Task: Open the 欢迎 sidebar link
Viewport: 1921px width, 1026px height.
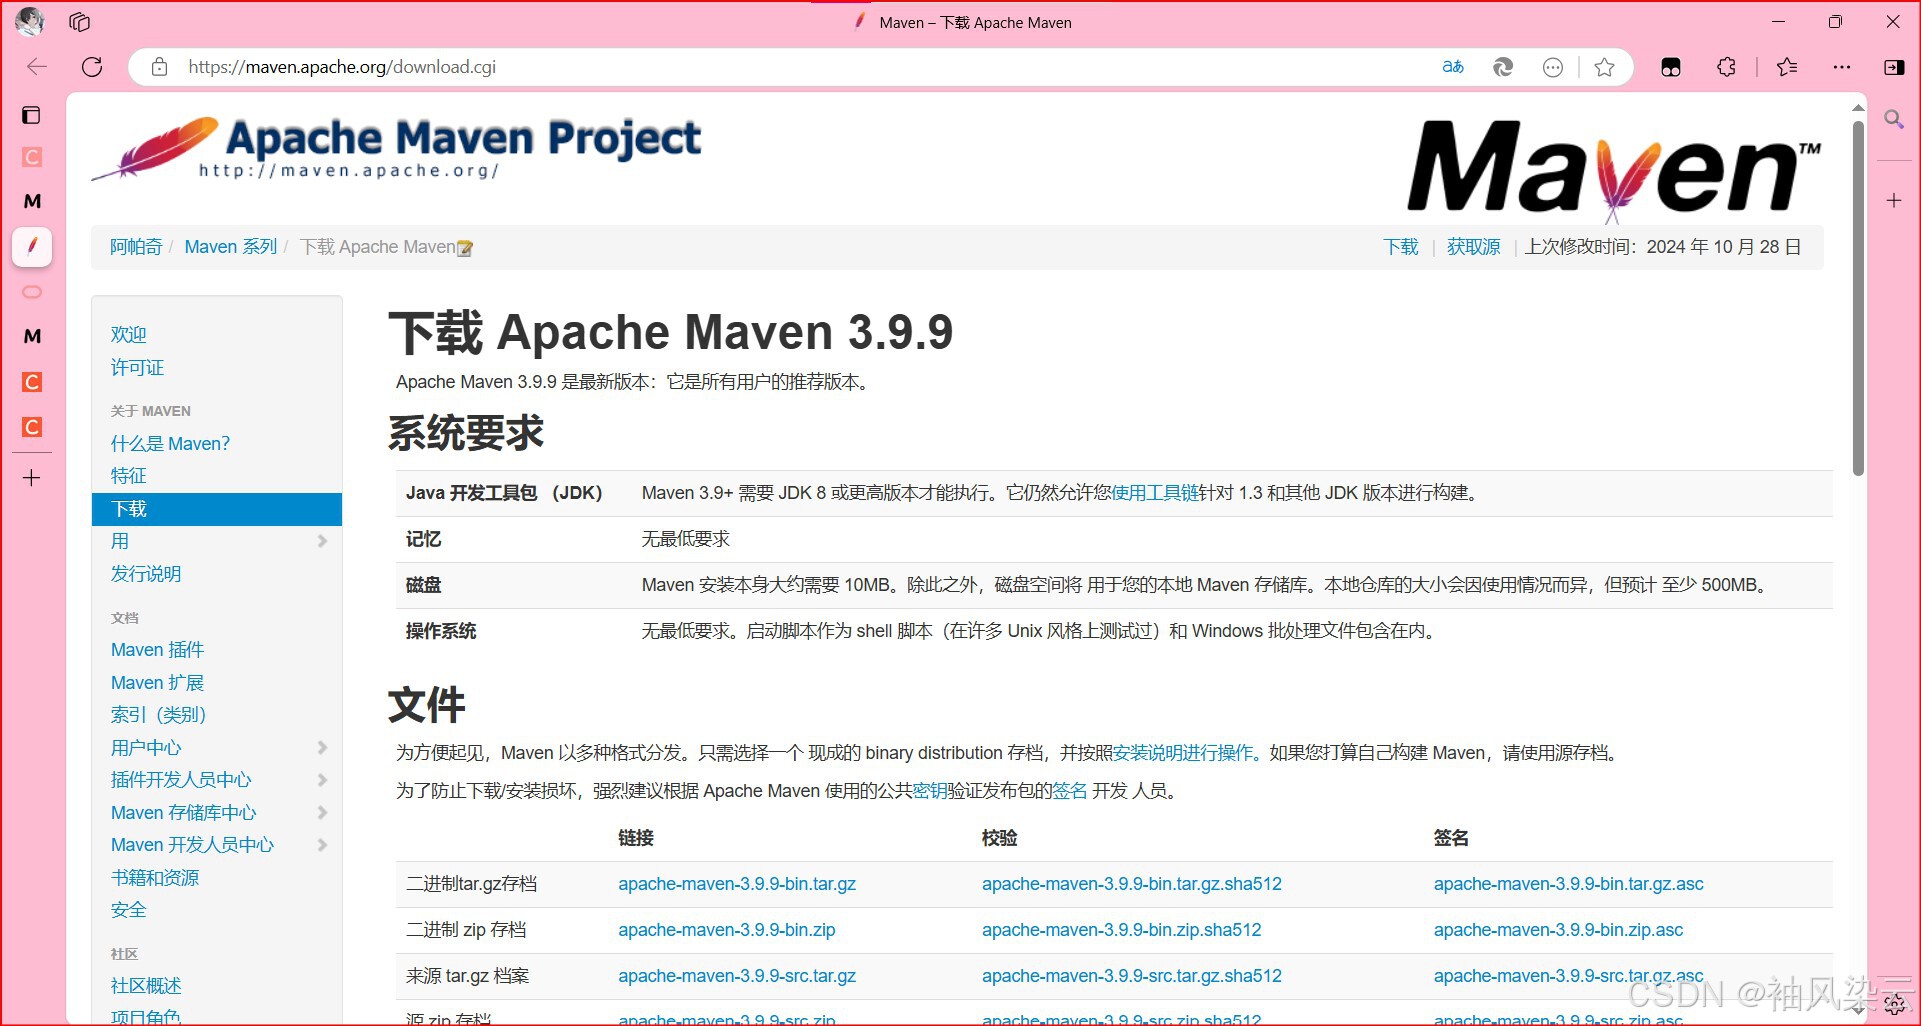Action: click(x=129, y=334)
